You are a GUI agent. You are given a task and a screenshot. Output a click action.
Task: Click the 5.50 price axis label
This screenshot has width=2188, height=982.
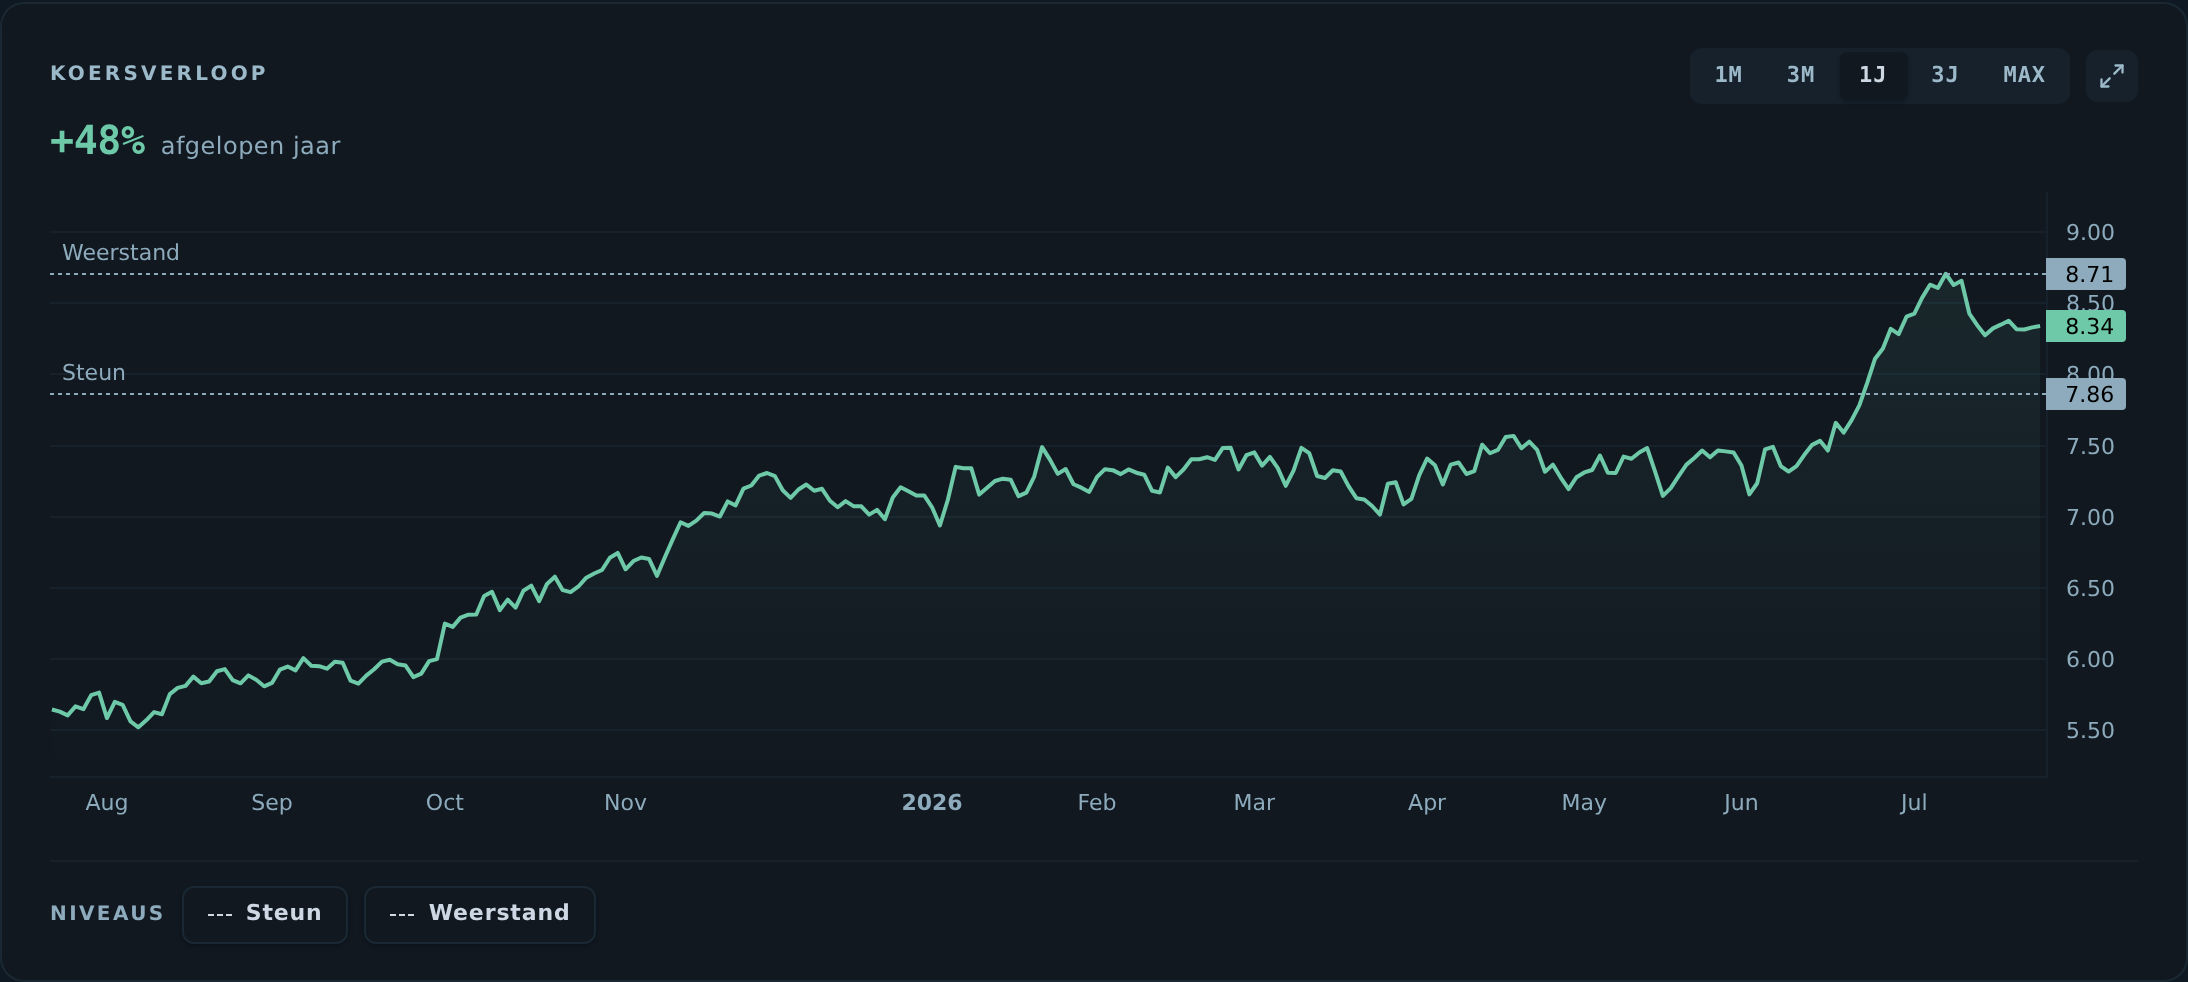pyautogui.click(x=2090, y=731)
